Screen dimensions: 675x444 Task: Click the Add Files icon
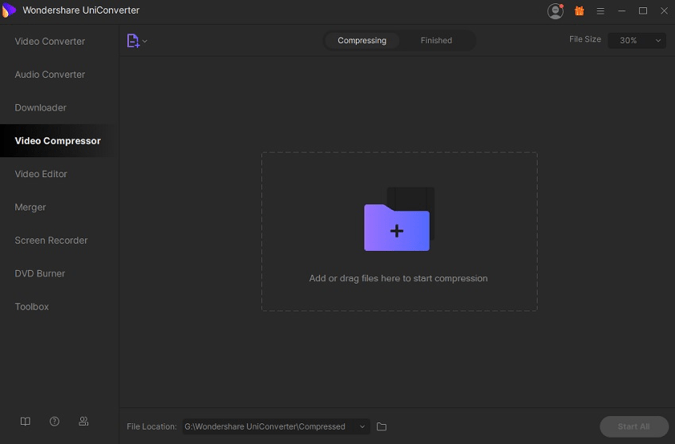[x=133, y=41]
